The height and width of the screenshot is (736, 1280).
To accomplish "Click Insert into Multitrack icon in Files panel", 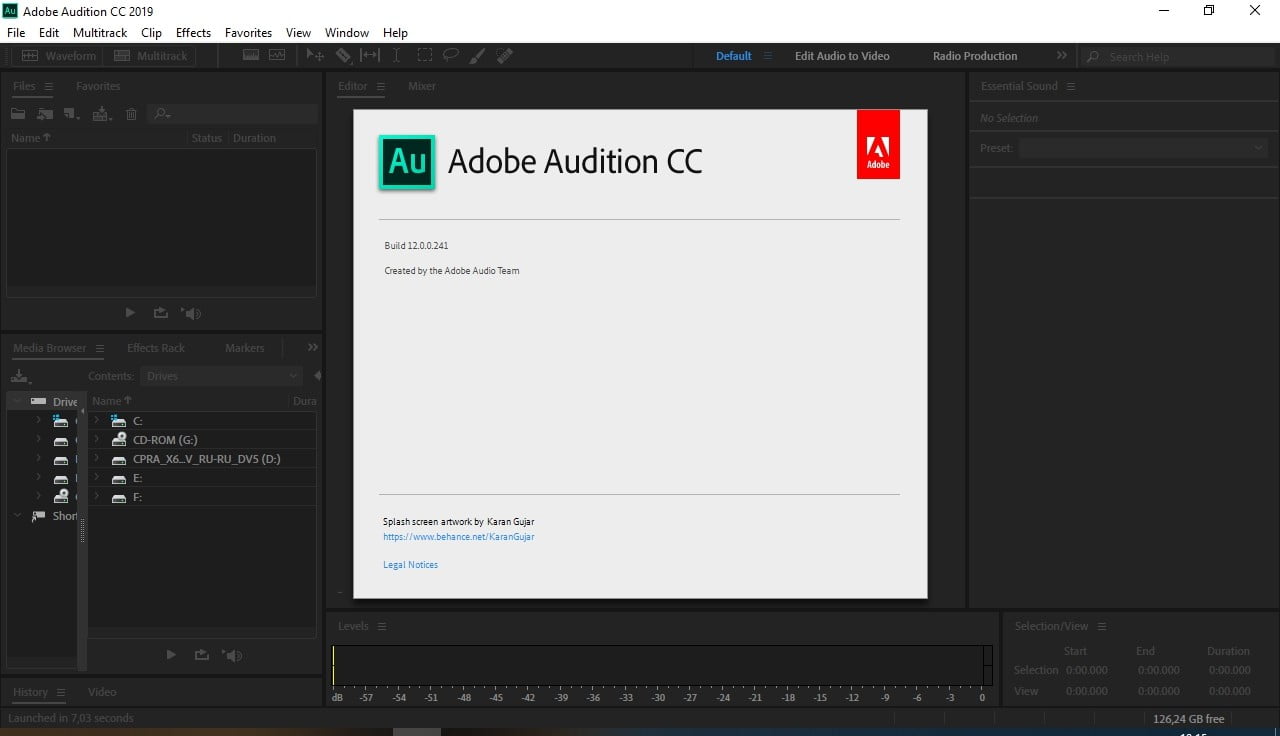I will [102, 114].
